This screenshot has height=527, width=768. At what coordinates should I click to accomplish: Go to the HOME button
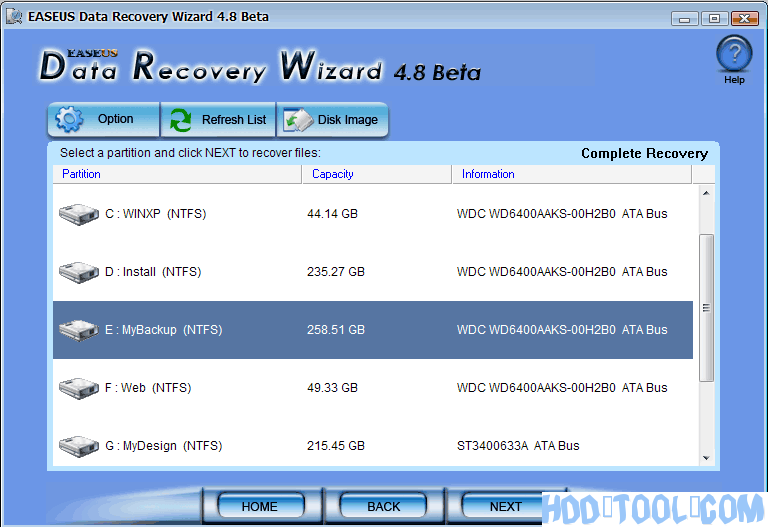[x=261, y=506]
